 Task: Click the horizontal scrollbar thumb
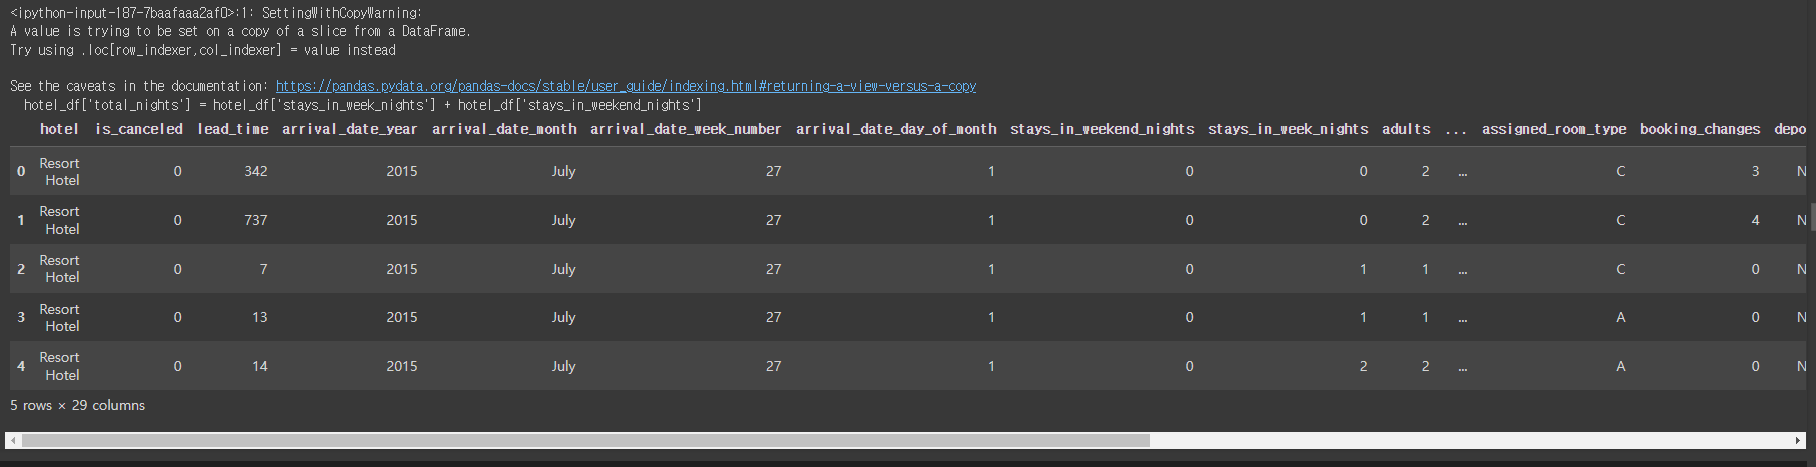point(586,440)
